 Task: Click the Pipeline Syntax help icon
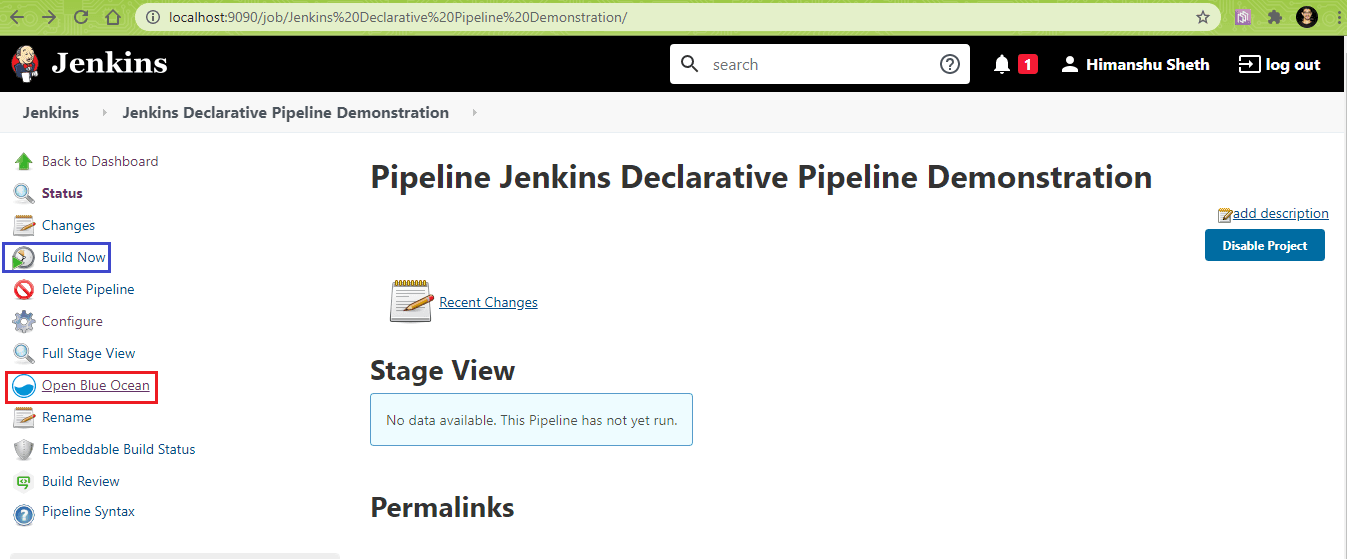click(x=24, y=514)
